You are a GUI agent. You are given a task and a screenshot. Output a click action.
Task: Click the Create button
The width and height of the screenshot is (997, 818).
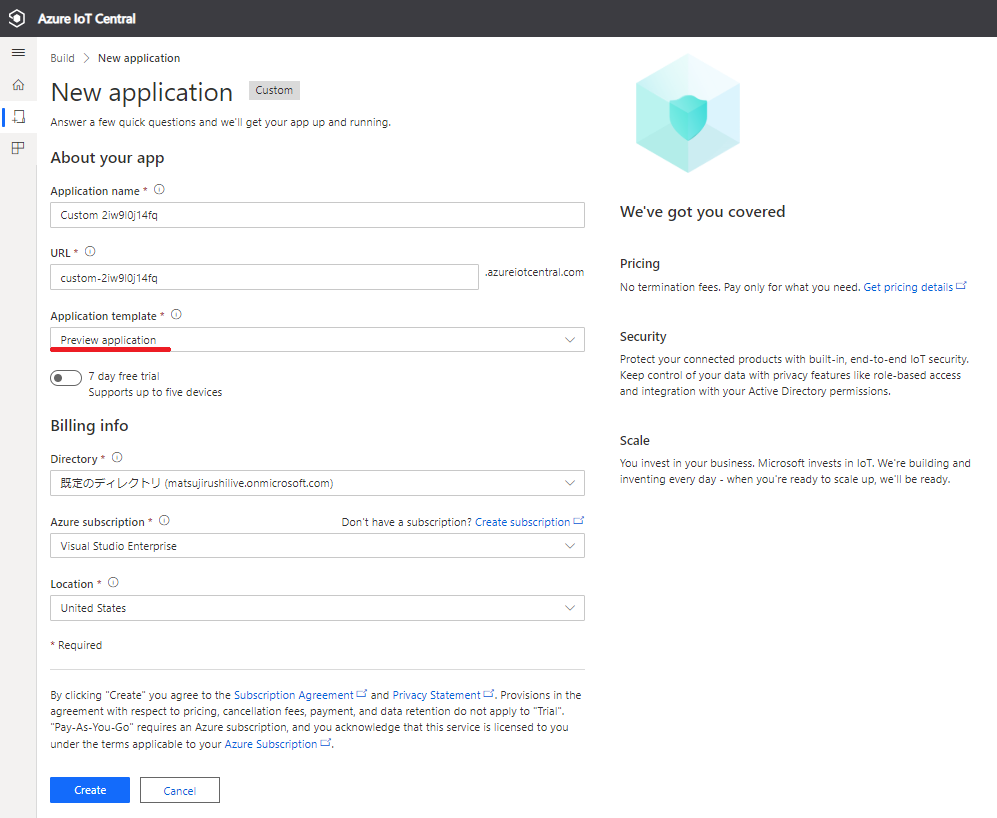pyautogui.click(x=90, y=790)
